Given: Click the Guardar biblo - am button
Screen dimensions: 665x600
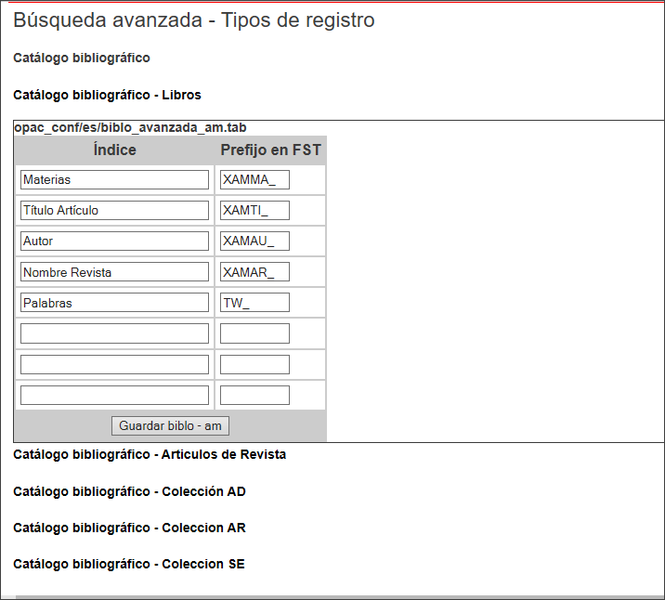Looking at the screenshot, I should (x=170, y=426).
